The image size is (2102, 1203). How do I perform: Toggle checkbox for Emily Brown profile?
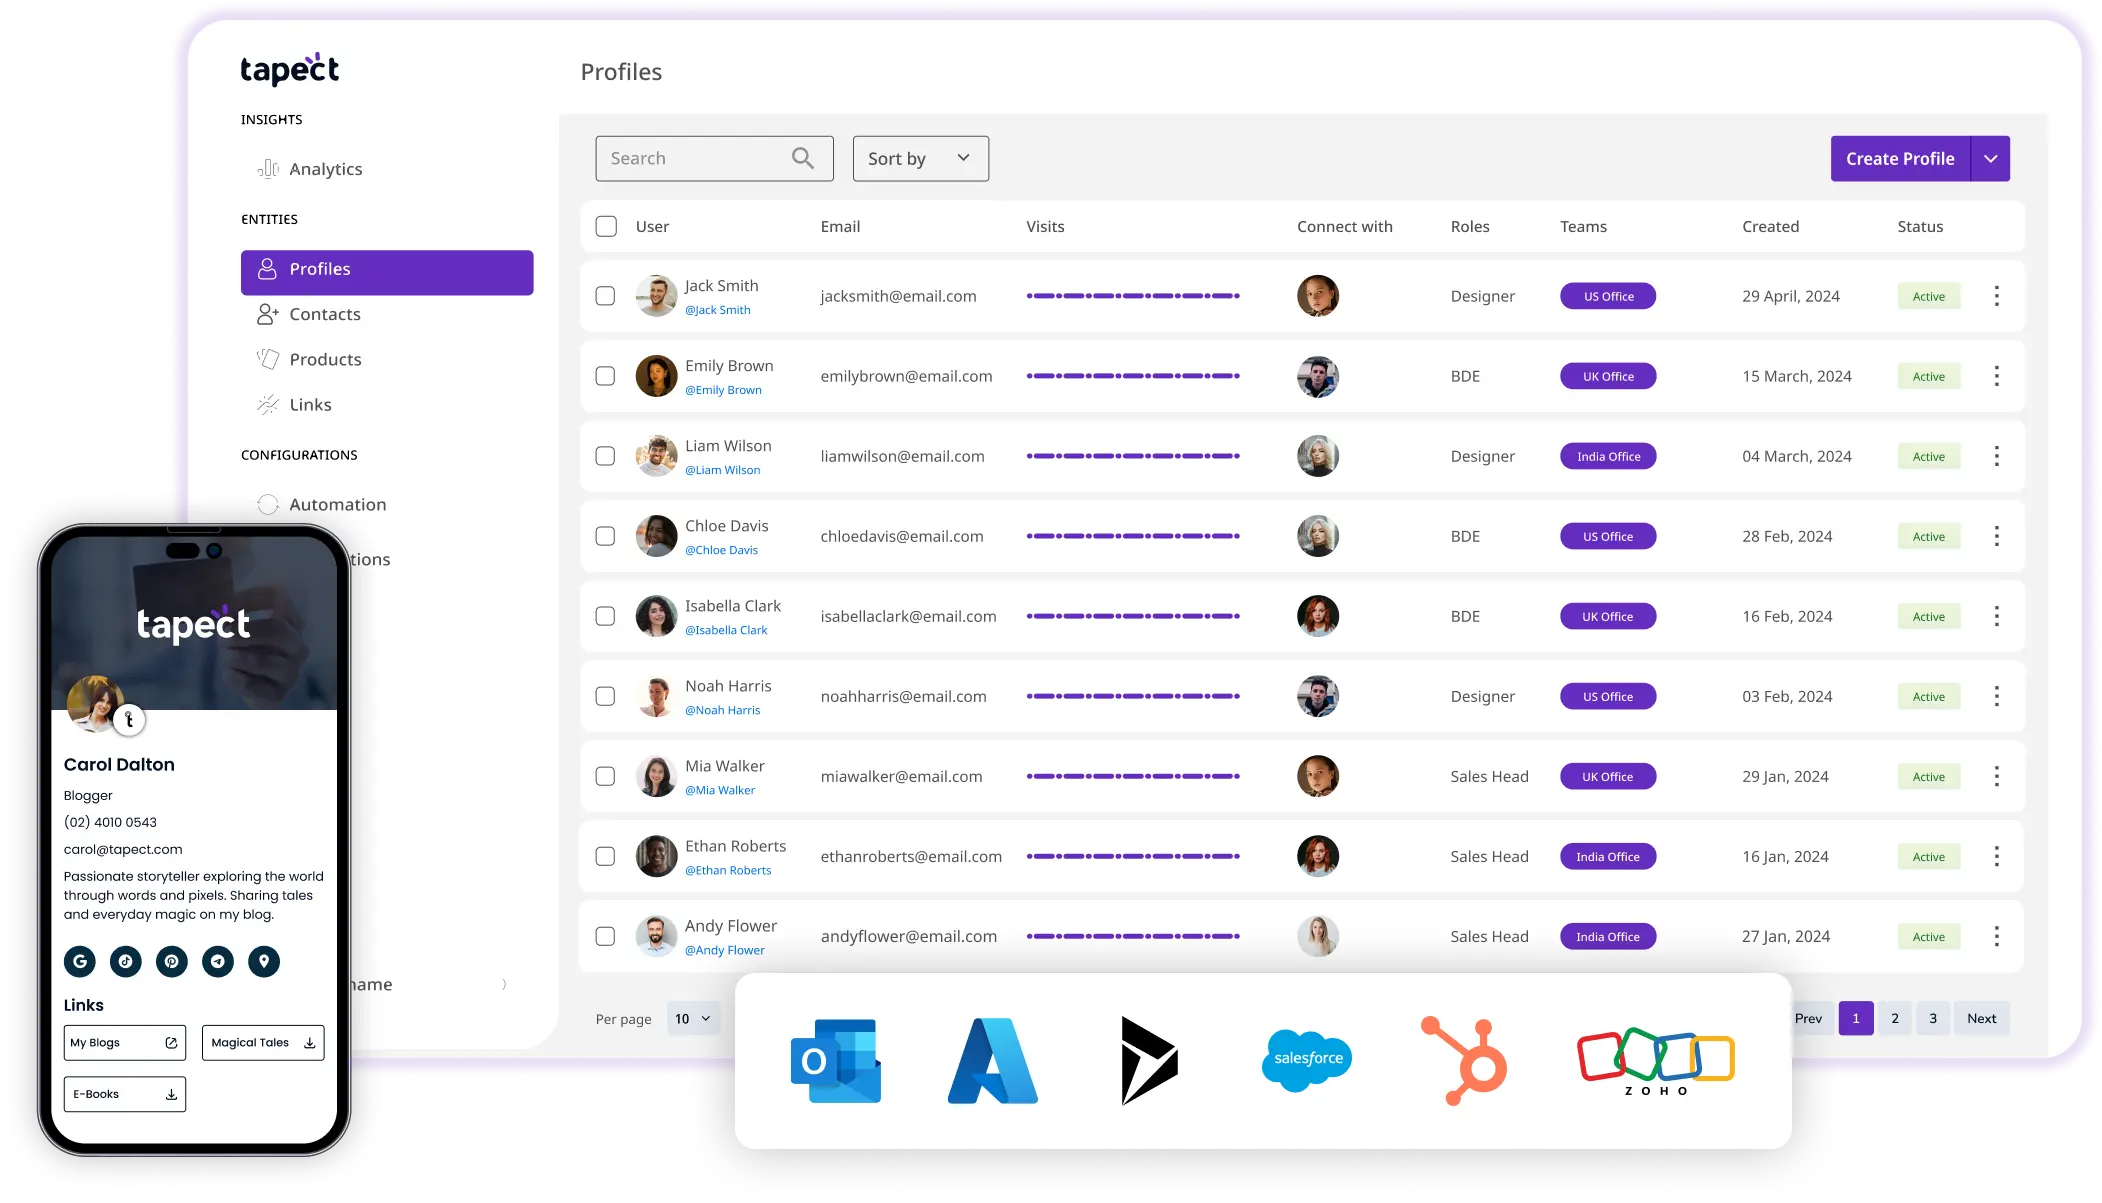605,375
